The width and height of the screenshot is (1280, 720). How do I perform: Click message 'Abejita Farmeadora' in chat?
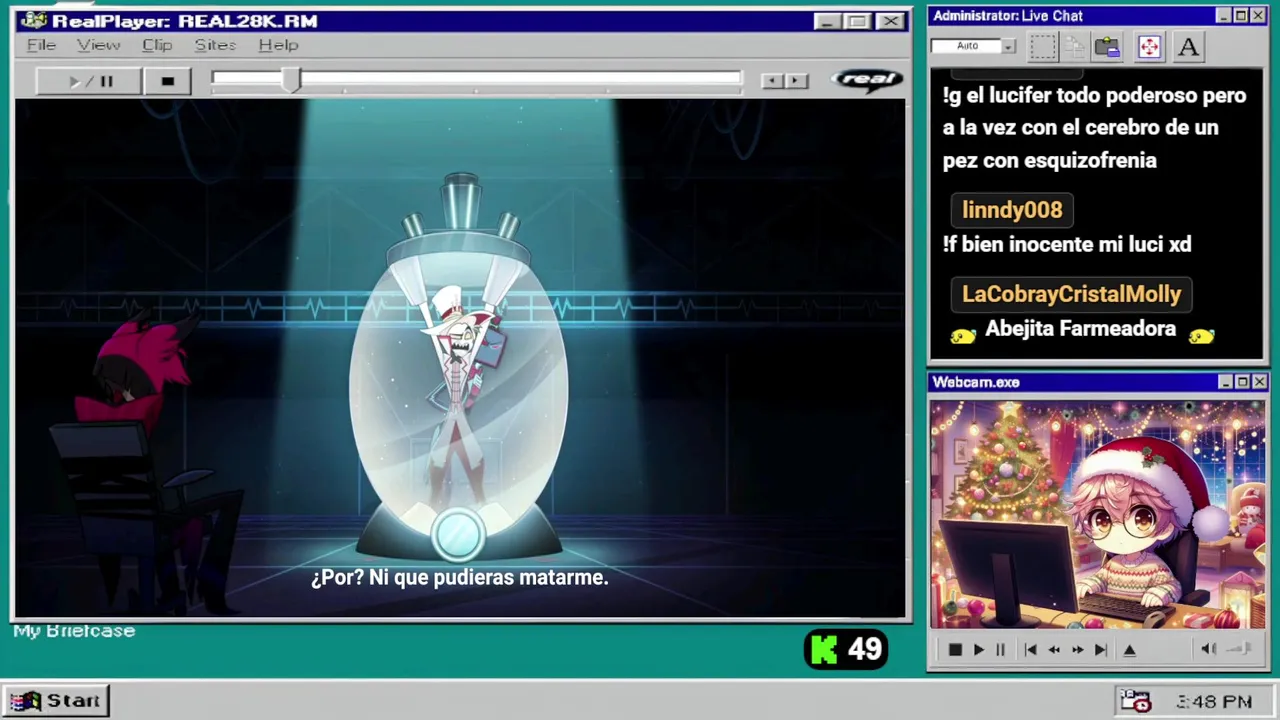(1080, 328)
